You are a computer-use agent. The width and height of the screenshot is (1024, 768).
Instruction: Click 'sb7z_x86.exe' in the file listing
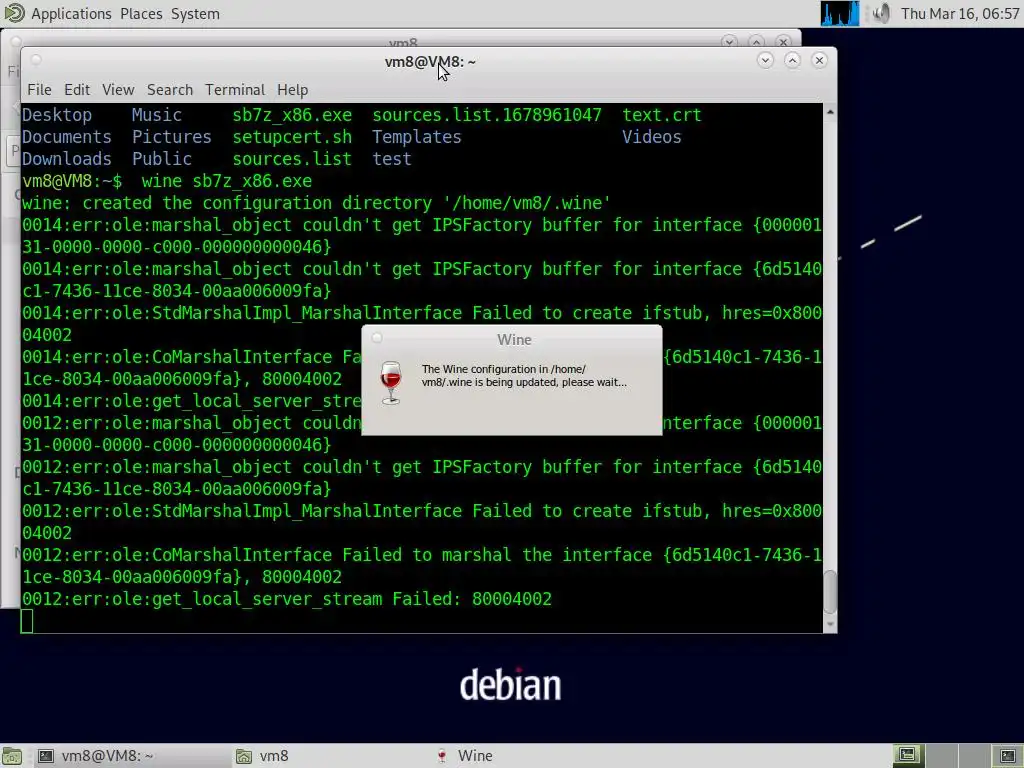(292, 115)
